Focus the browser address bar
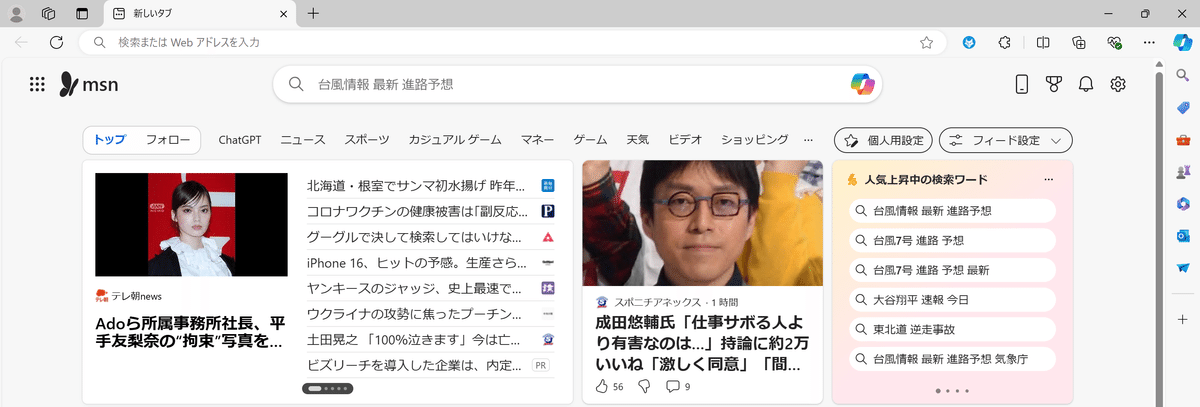 512,42
